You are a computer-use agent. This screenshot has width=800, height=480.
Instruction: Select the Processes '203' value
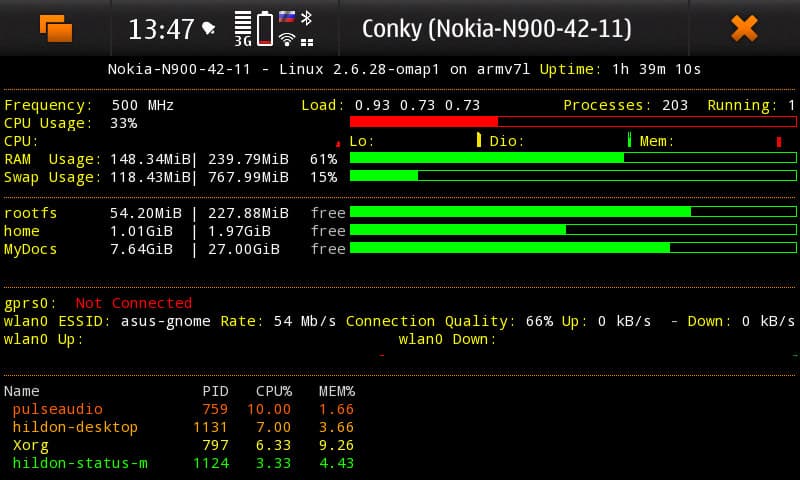click(675, 106)
